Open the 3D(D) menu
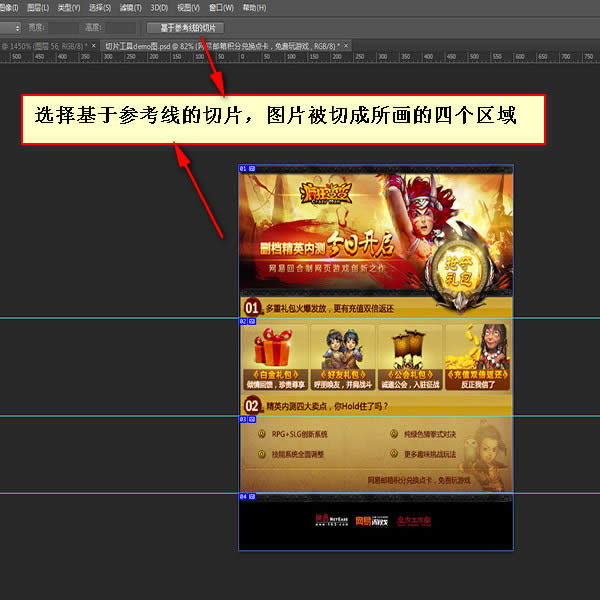Viewport: 600px width, 600px height. pyautogui.click(x=160, y=8)
